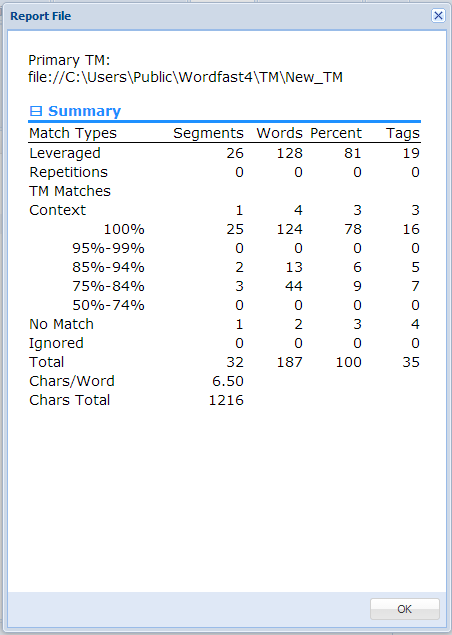
Task: Click the Summary heading link
Action: [84, 111]
